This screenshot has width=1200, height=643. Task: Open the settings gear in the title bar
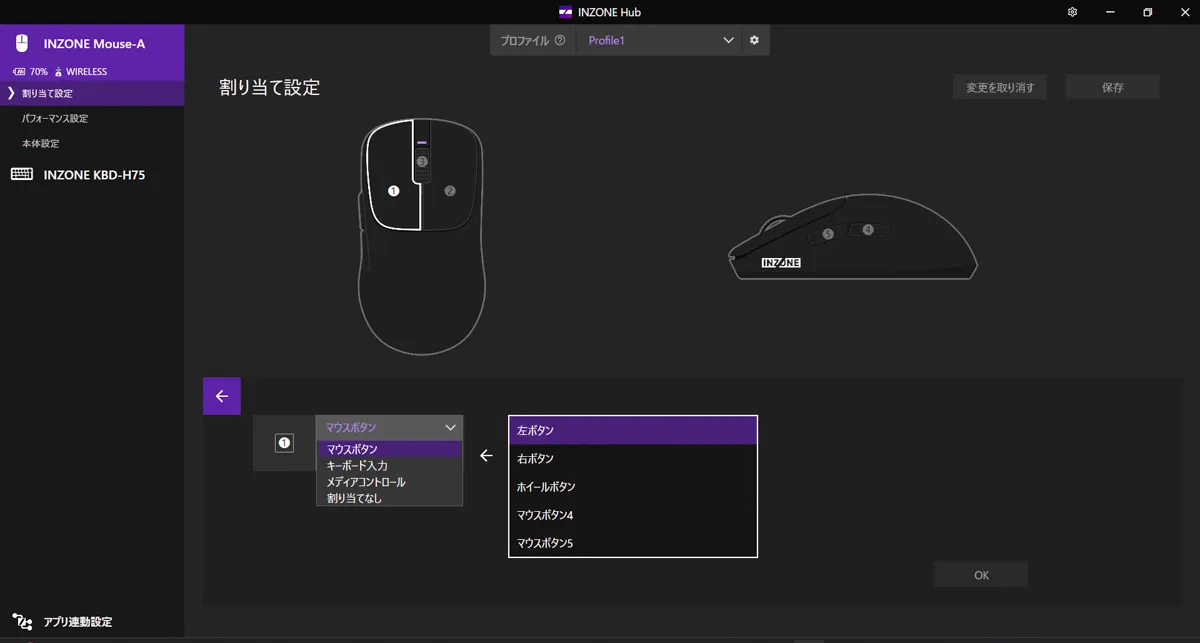tap(1072, 12)
